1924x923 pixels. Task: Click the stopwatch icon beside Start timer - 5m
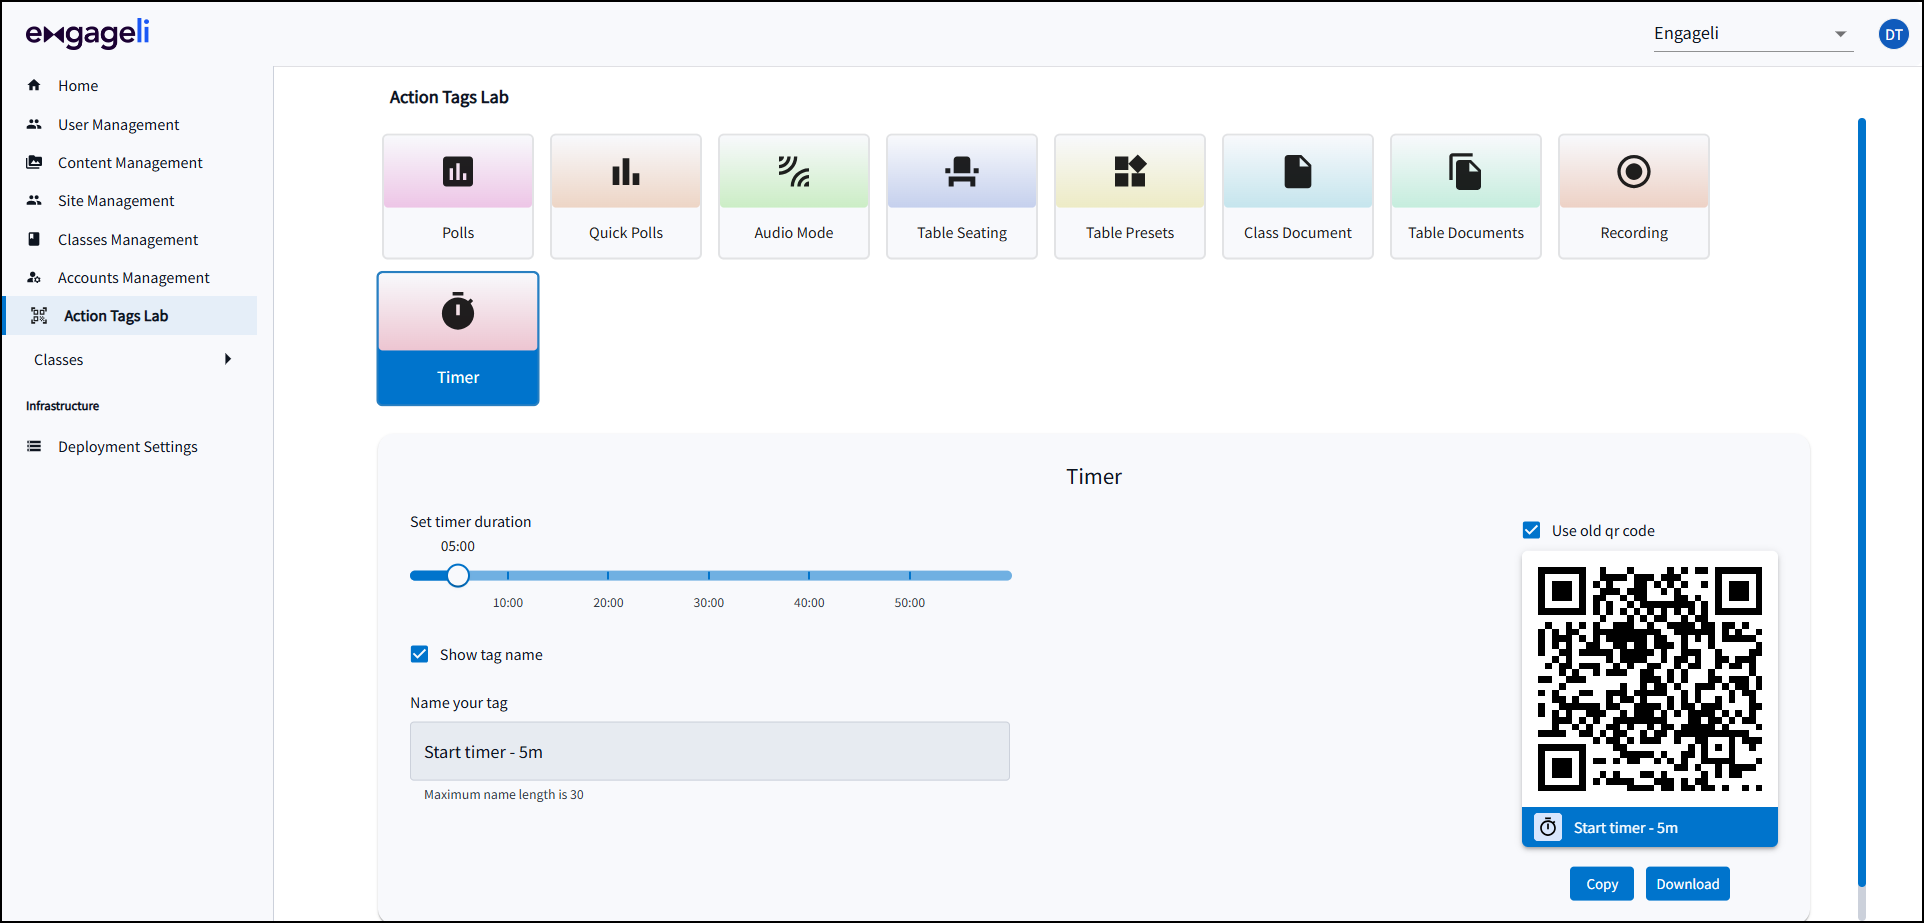[1548, 827]
